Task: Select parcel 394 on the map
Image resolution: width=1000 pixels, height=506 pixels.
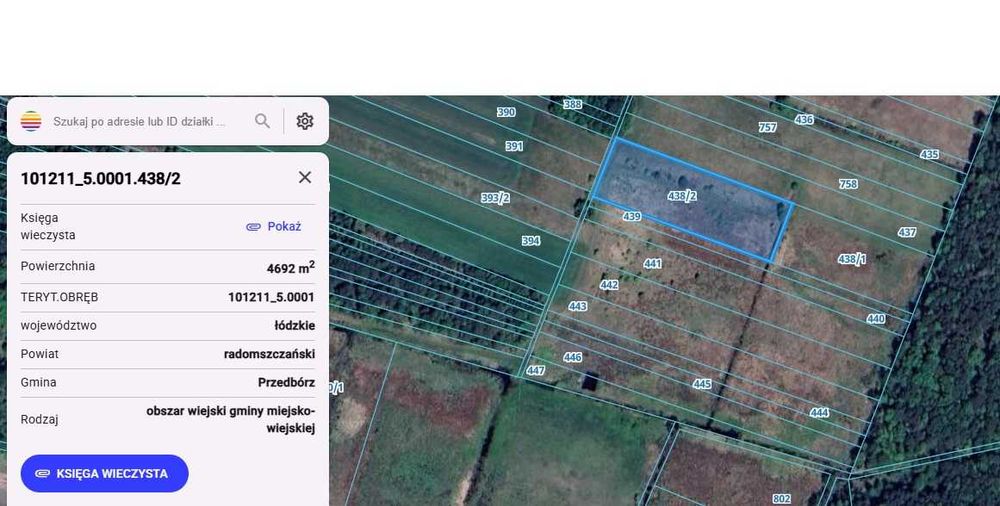Action: (x=531, y=241)
